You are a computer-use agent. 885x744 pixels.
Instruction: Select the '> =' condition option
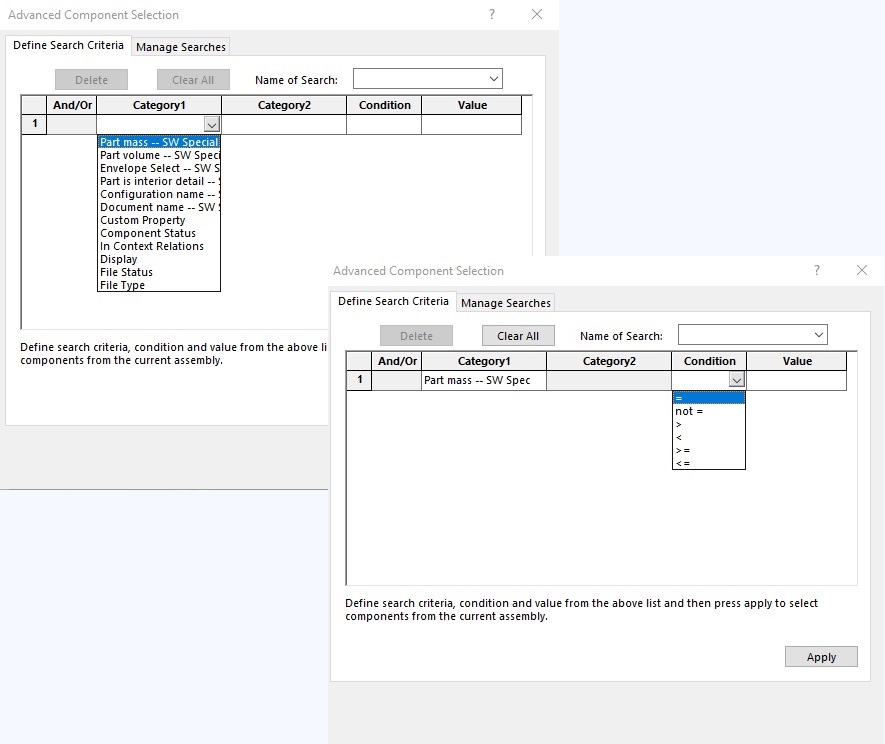coord(683,450)
